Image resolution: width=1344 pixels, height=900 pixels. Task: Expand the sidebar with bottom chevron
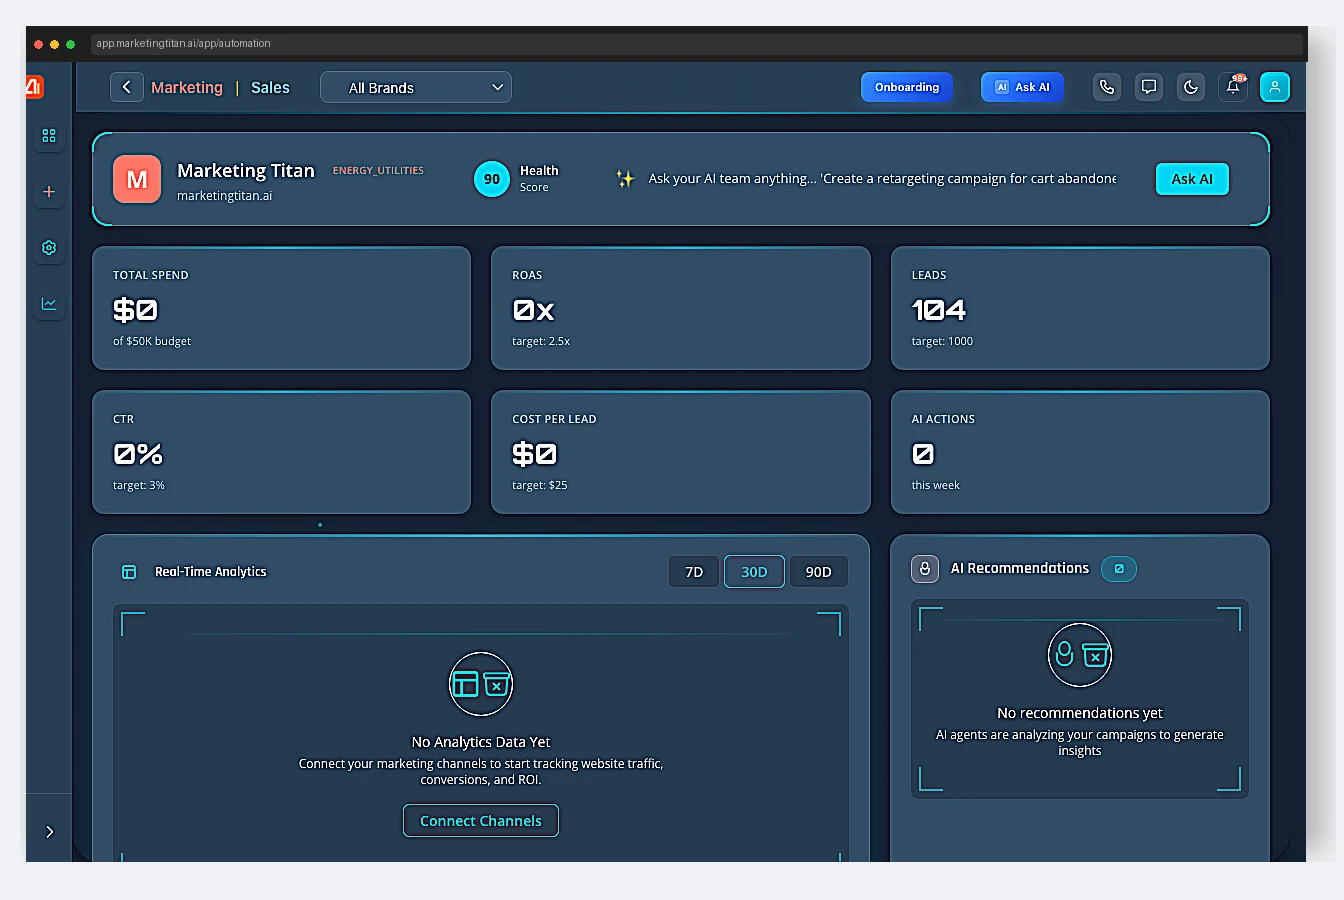(x=49, y=831)
